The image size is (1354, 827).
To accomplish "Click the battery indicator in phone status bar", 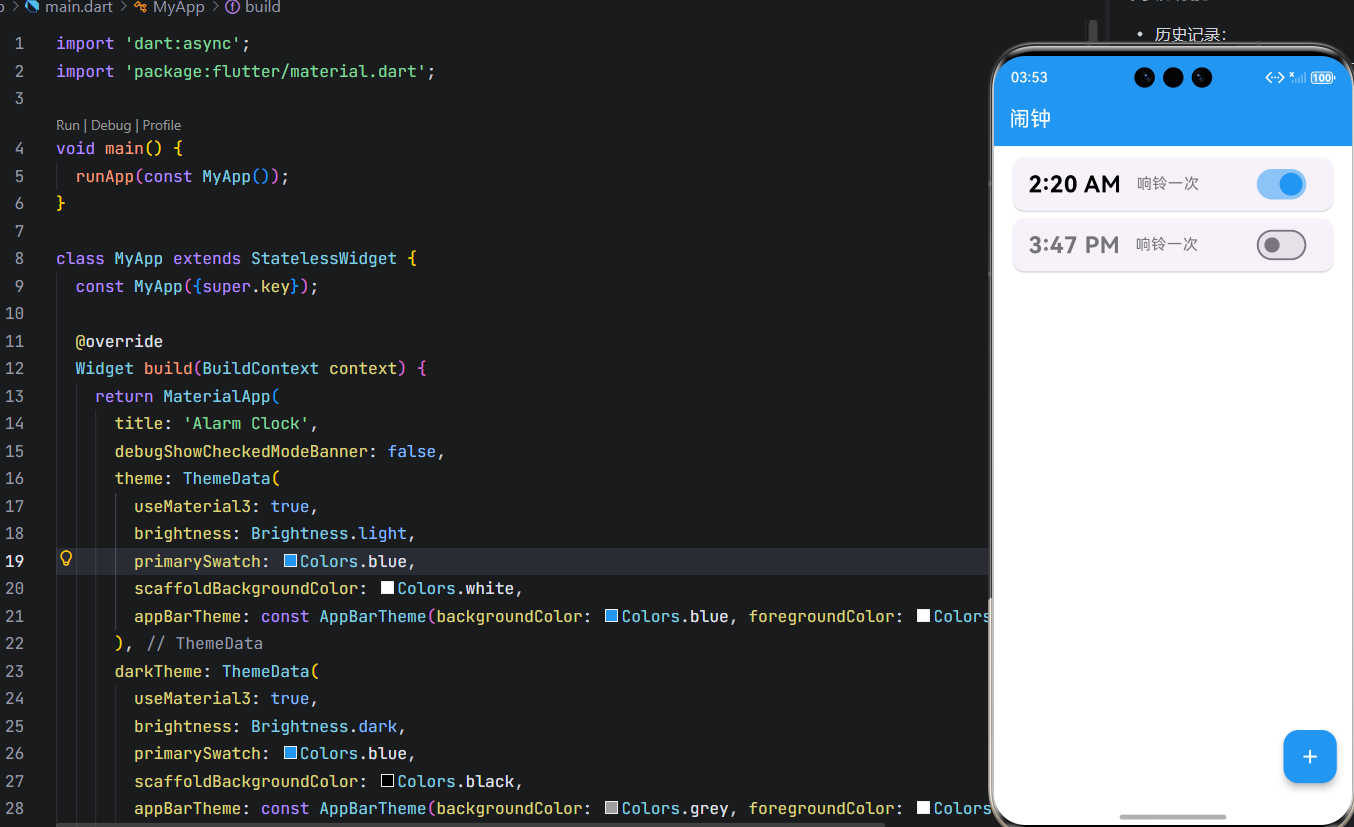I will click(x=1323, y=77).
